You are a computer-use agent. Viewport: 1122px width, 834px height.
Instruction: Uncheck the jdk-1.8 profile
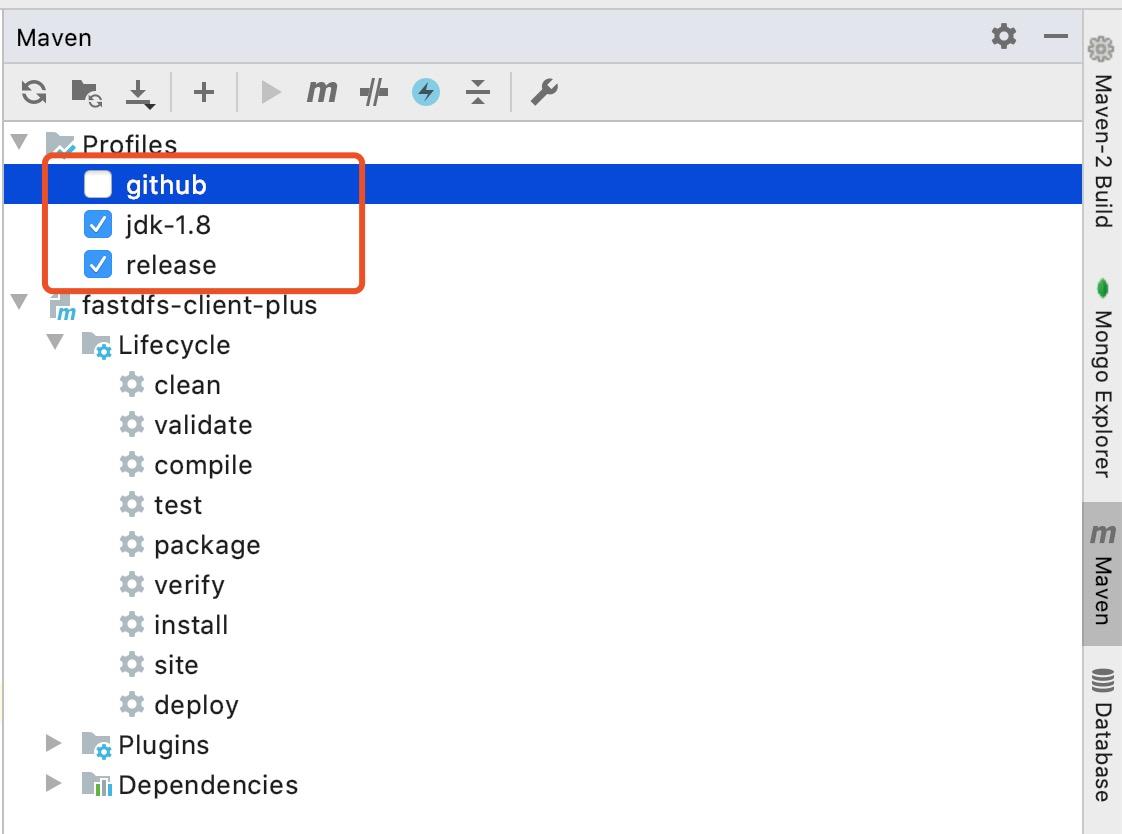click(x=98, y=224)
